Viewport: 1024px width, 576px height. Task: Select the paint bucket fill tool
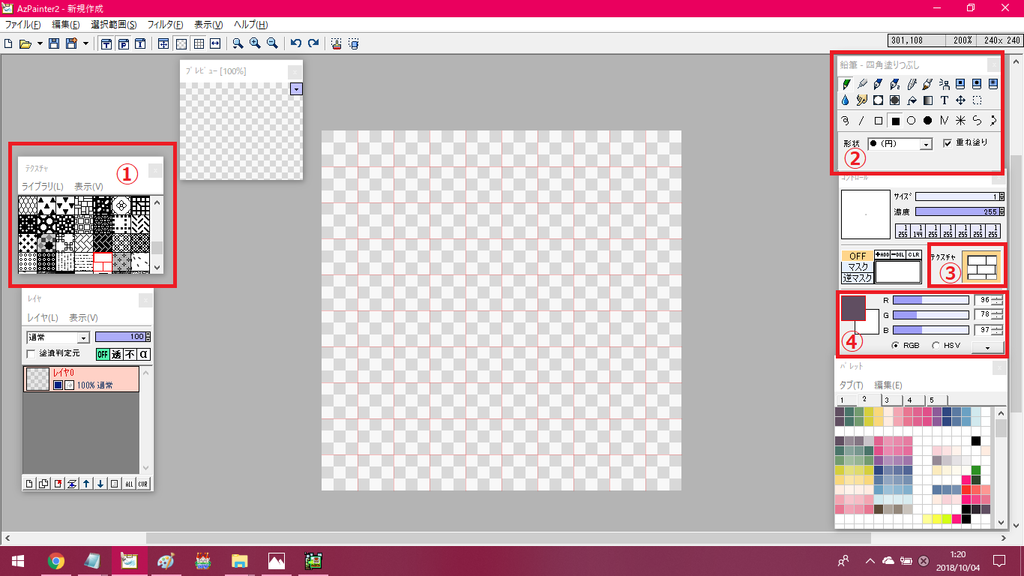point(912,101)
